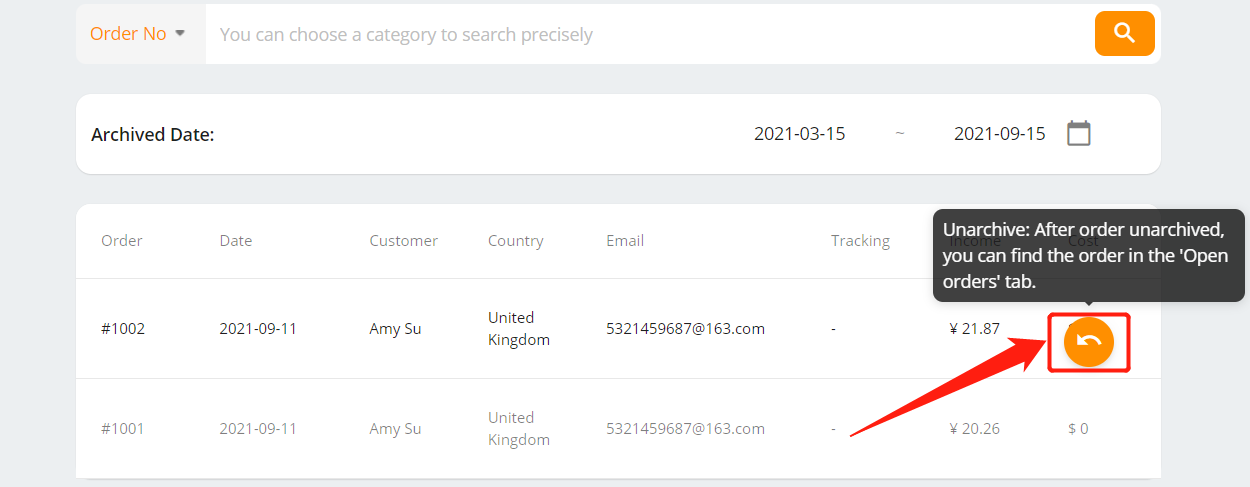Expand the Order No category dropdown
This screenshot has width=1250, height=487.
click(x=140, y=34)
